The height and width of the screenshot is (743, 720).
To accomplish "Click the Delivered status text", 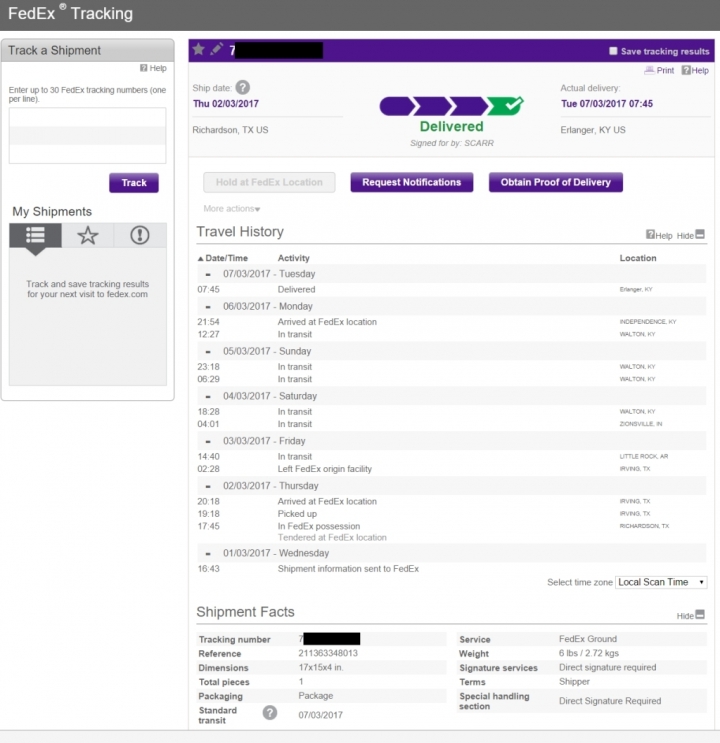I will click(451, 127).
